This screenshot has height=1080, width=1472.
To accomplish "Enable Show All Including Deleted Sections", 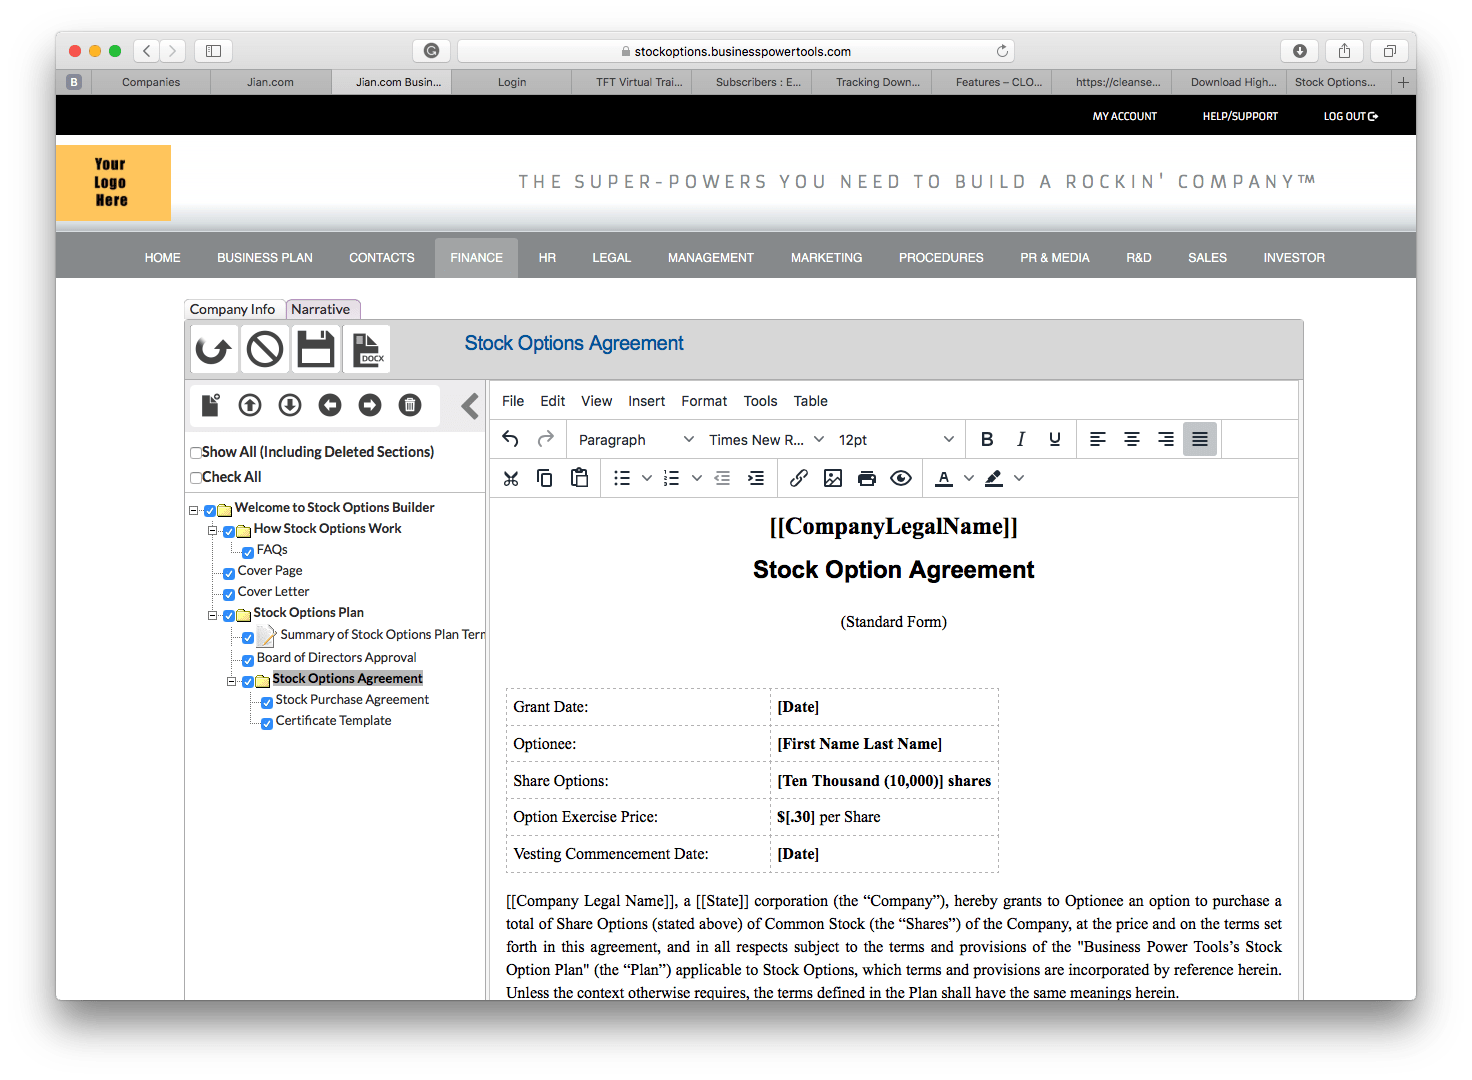I will point(196,452).
